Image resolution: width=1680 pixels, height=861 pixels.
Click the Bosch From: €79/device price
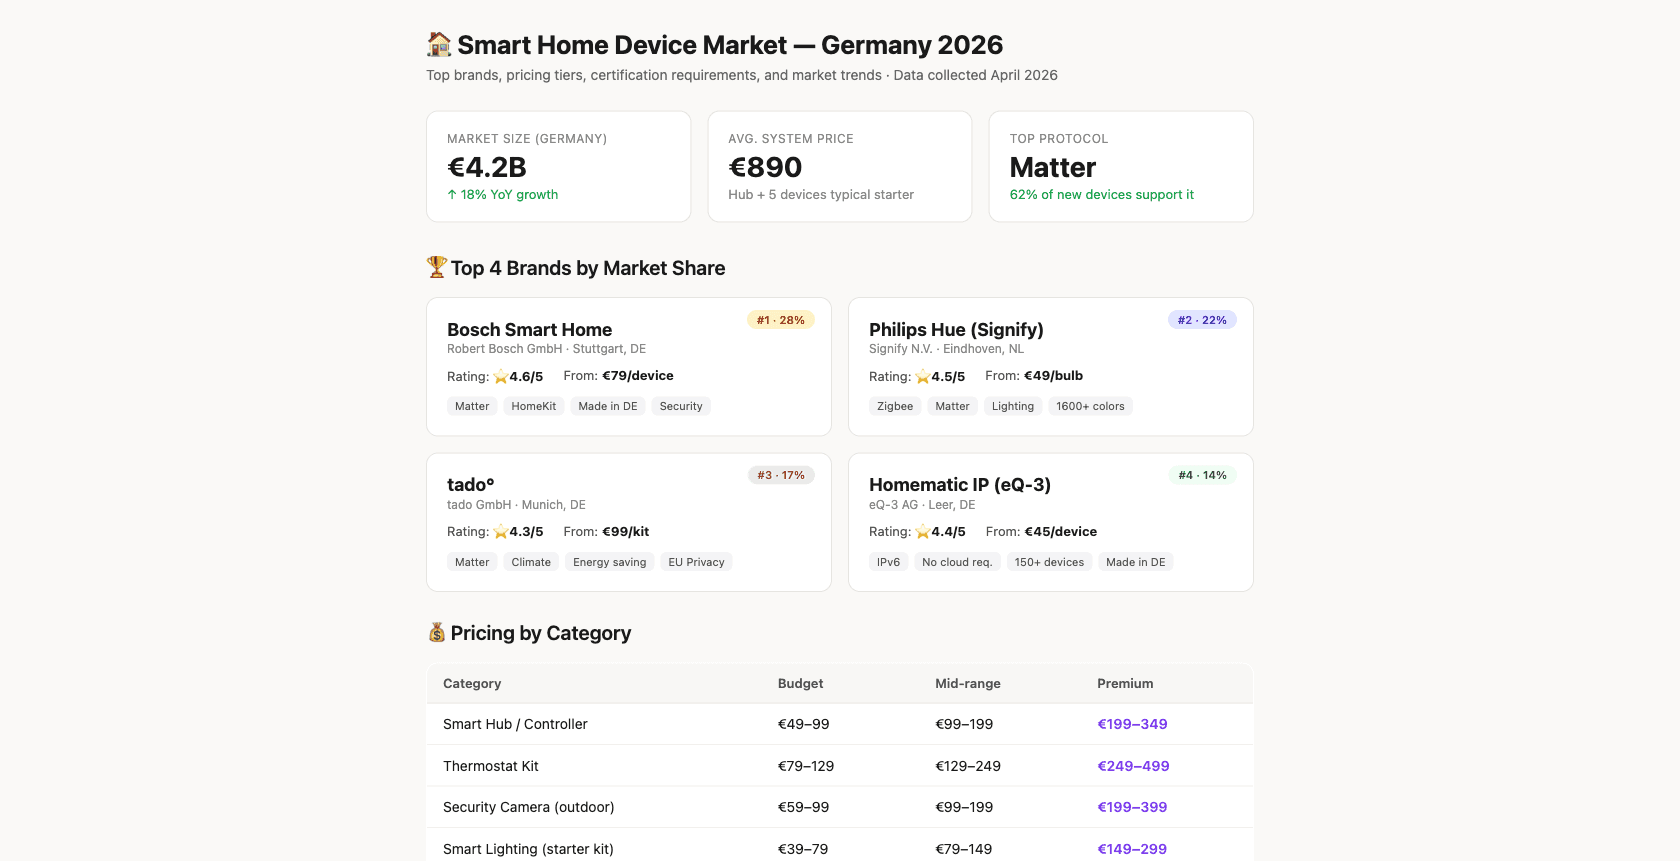(x=619, y=376)
